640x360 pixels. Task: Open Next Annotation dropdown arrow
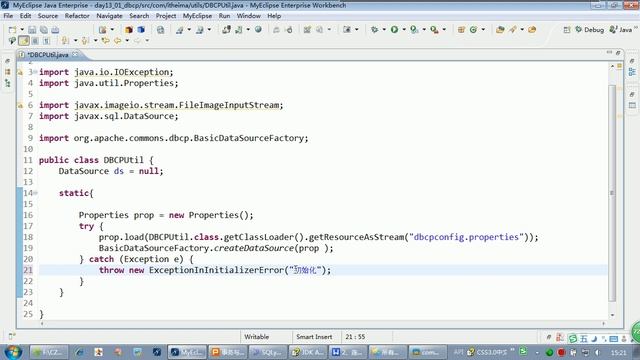coord(76,41)
